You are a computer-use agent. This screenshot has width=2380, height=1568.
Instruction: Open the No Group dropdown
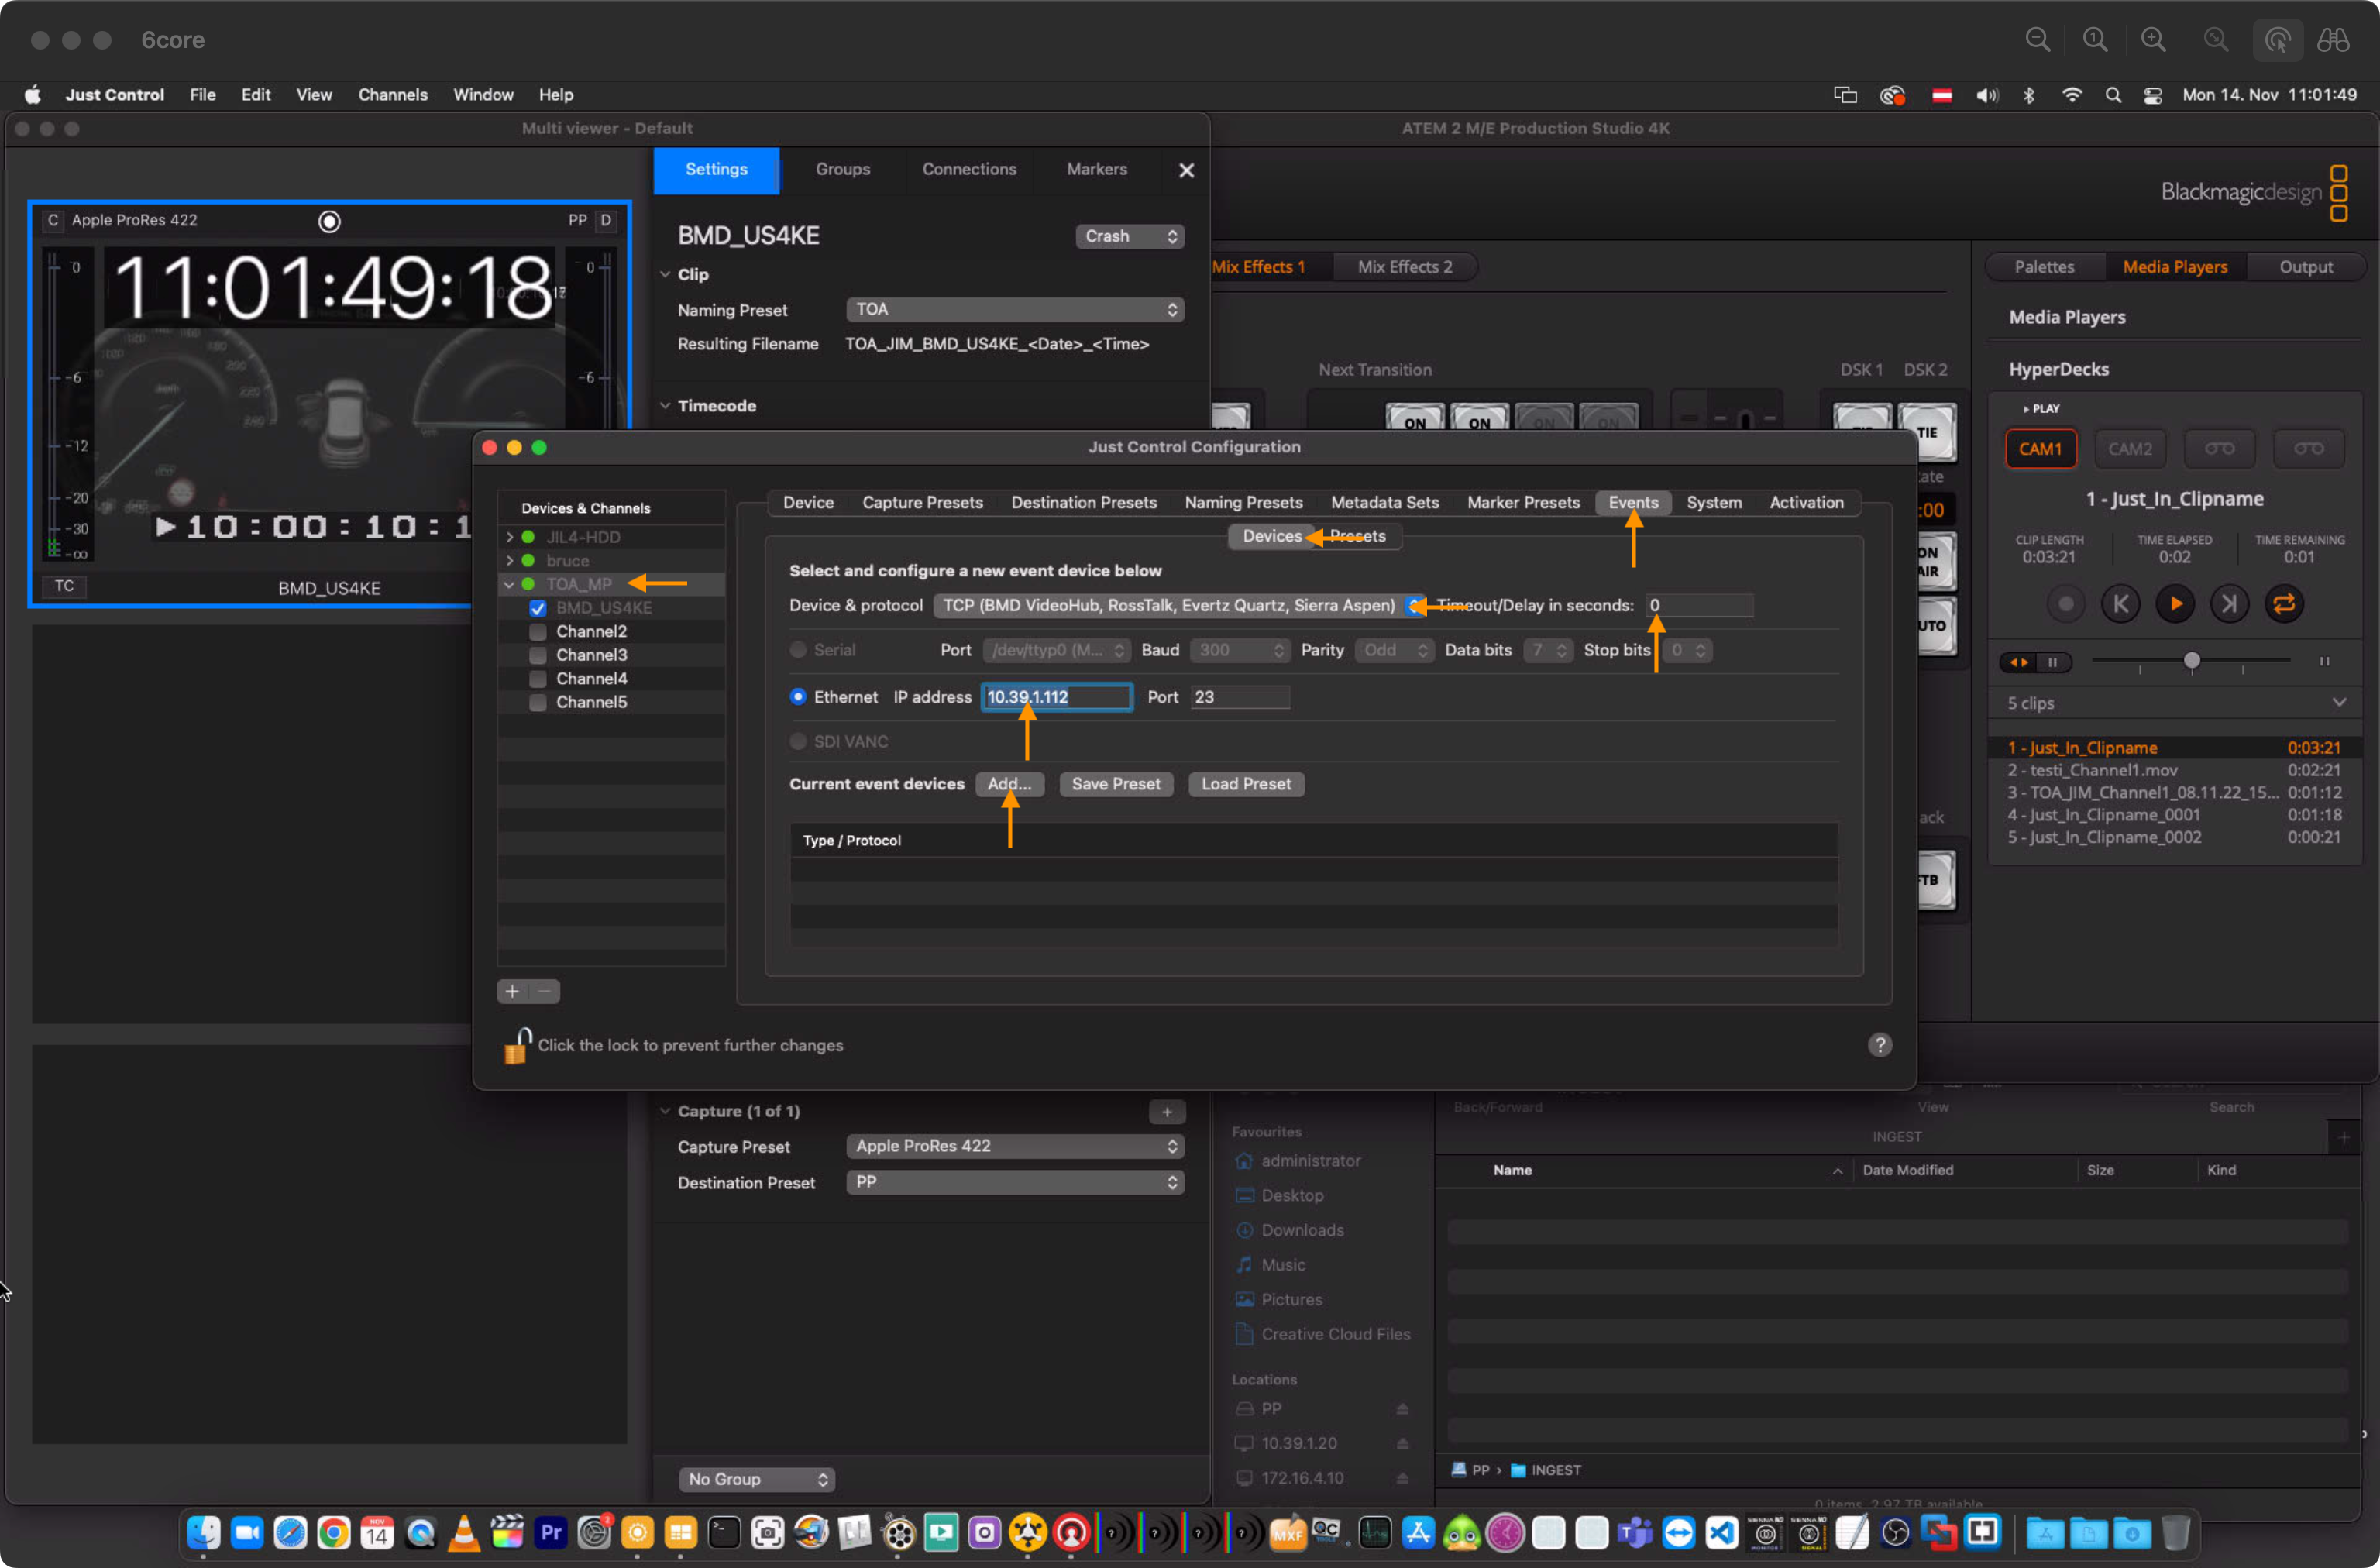pyautogui.click(x=757, y=1479)
